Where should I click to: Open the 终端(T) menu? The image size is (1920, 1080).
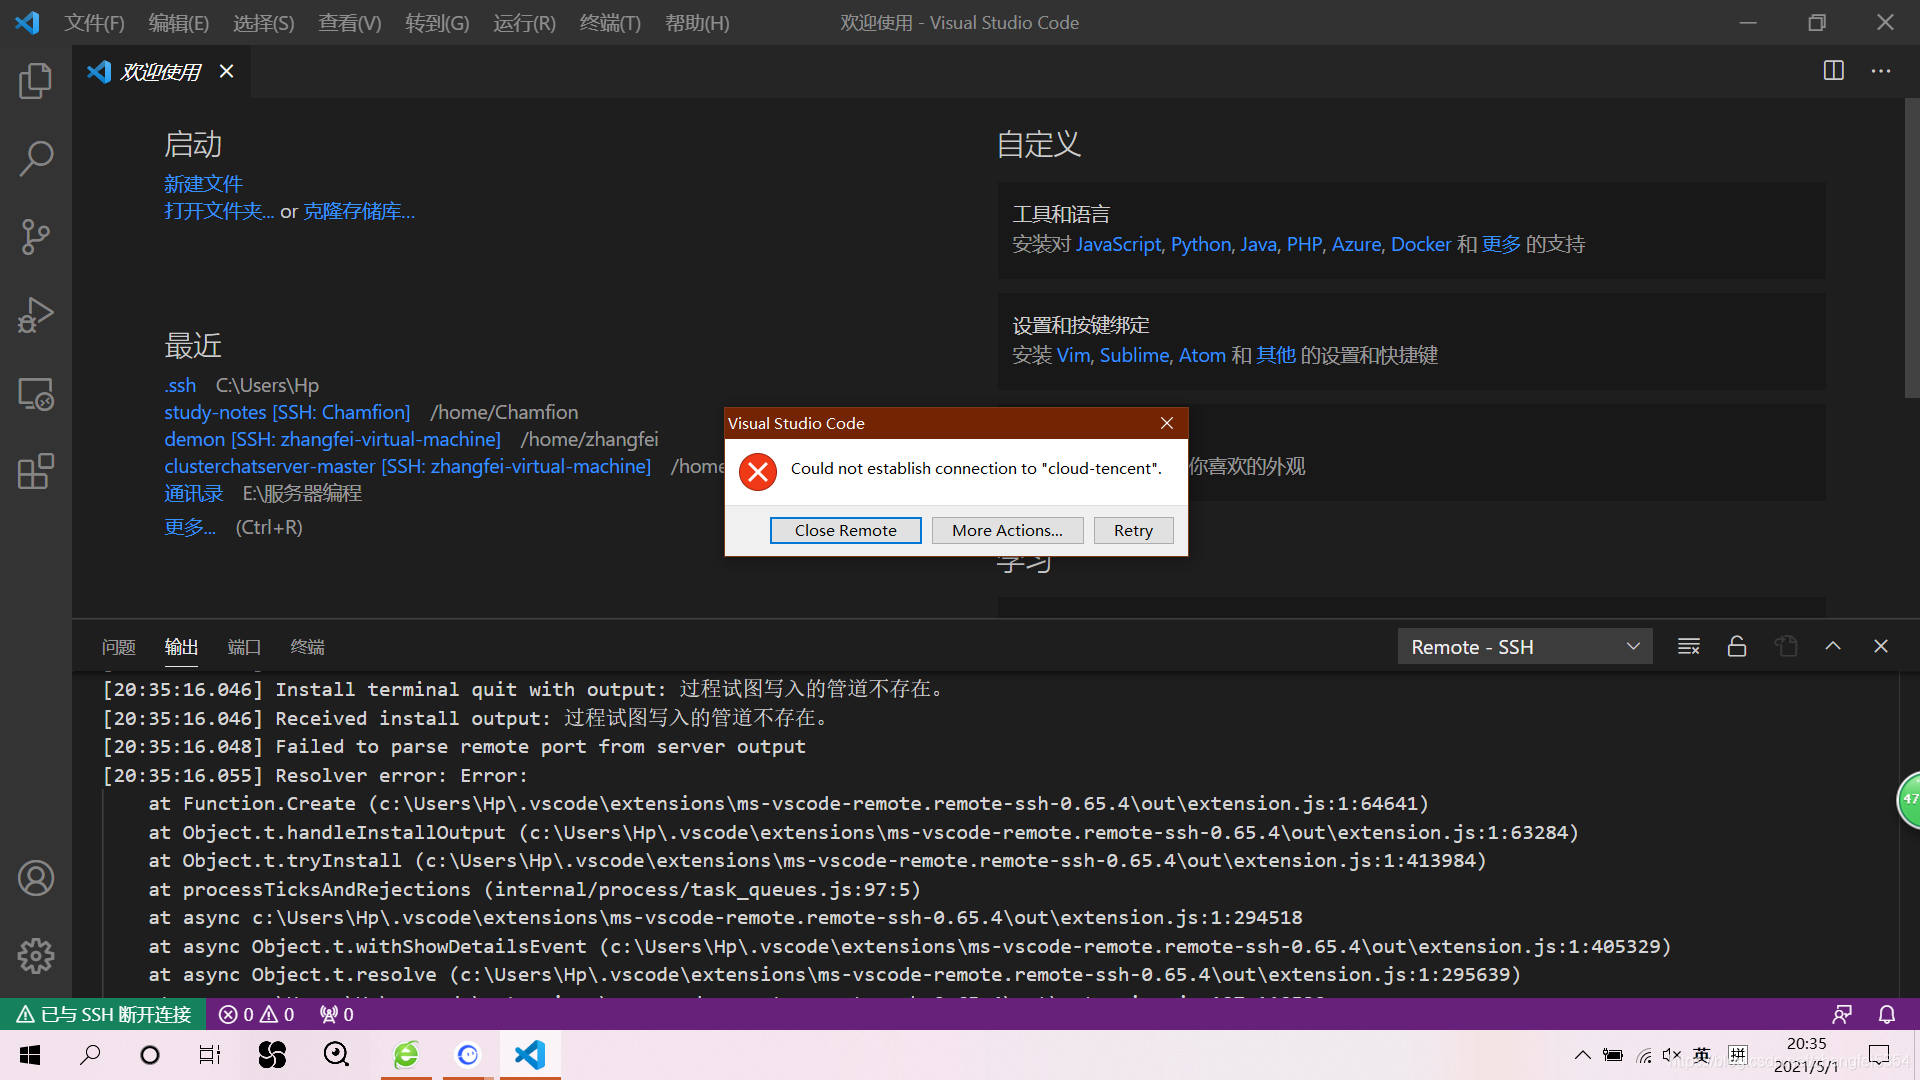coord(610,22)
